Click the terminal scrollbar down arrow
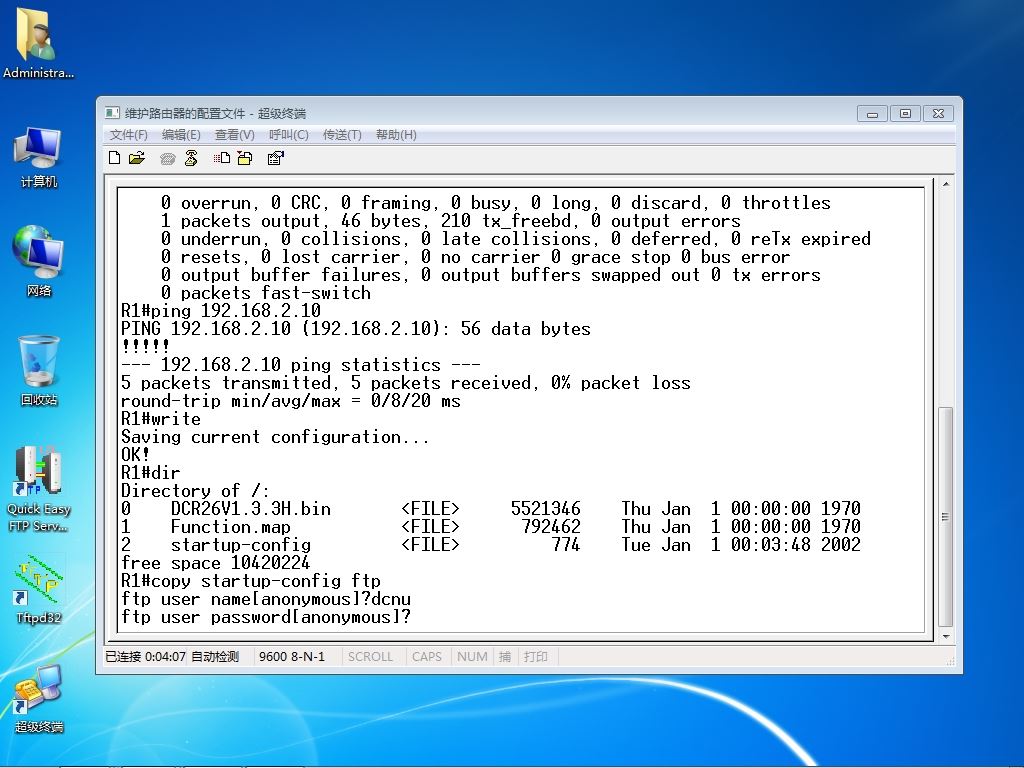1024x768 pixels. pyautogui.click(x=945, y=637)
